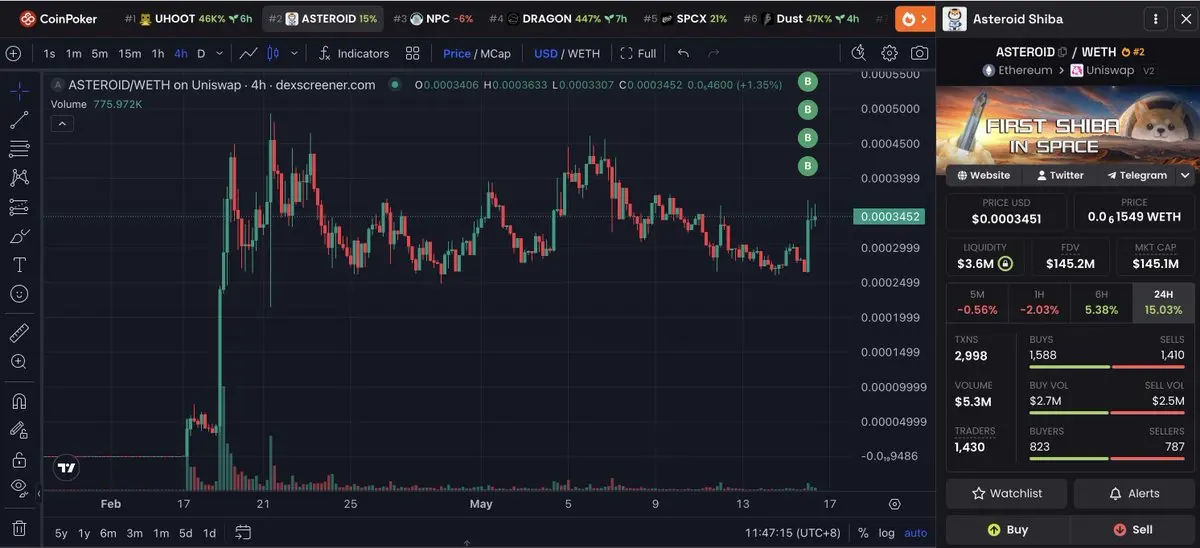Switch to the 1s interval
Image resolution: width=1200 pixels, height=548 pixels.
click(x=50, y=53)
